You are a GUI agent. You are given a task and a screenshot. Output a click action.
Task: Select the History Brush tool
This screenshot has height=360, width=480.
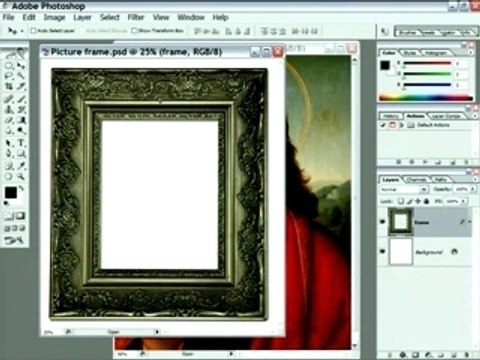pyautogui.click(x=21, y=109)
